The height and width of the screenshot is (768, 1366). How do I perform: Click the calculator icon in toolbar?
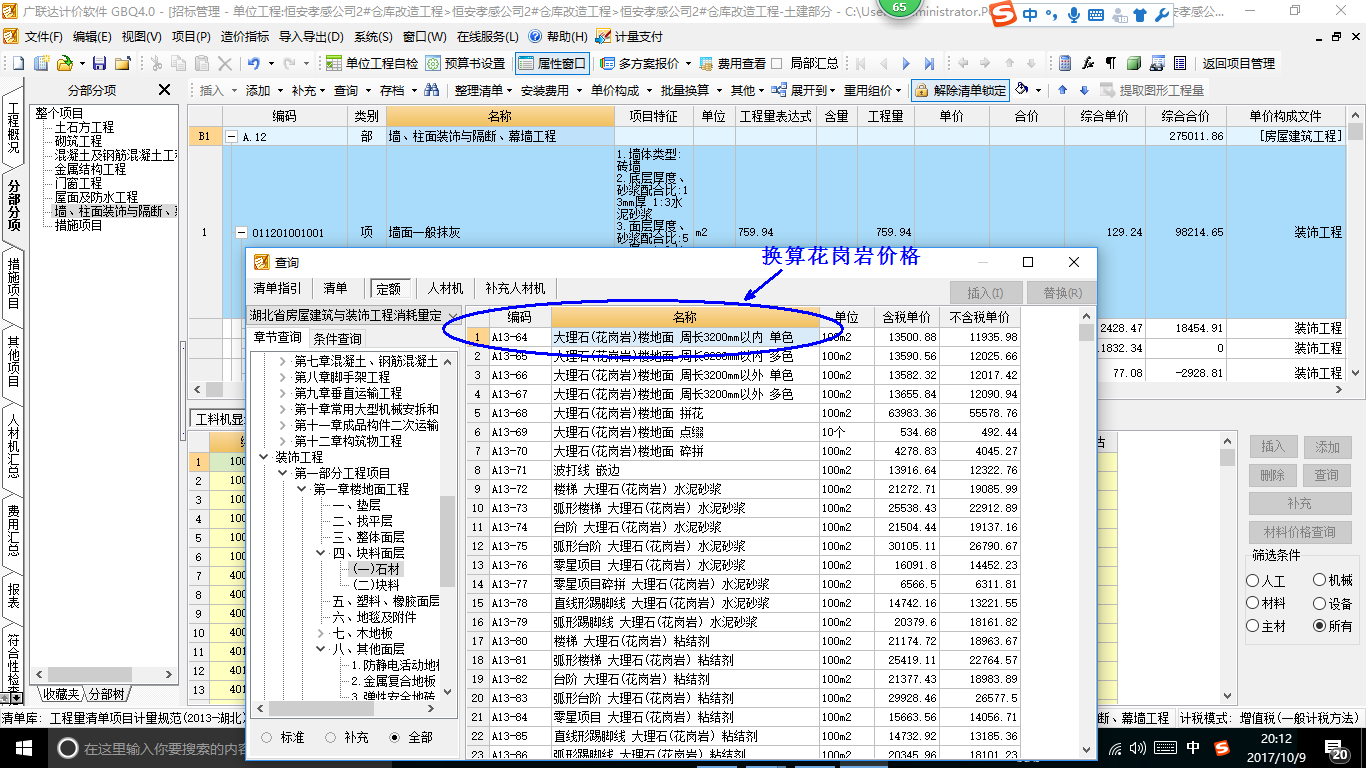pos(1066,63)
